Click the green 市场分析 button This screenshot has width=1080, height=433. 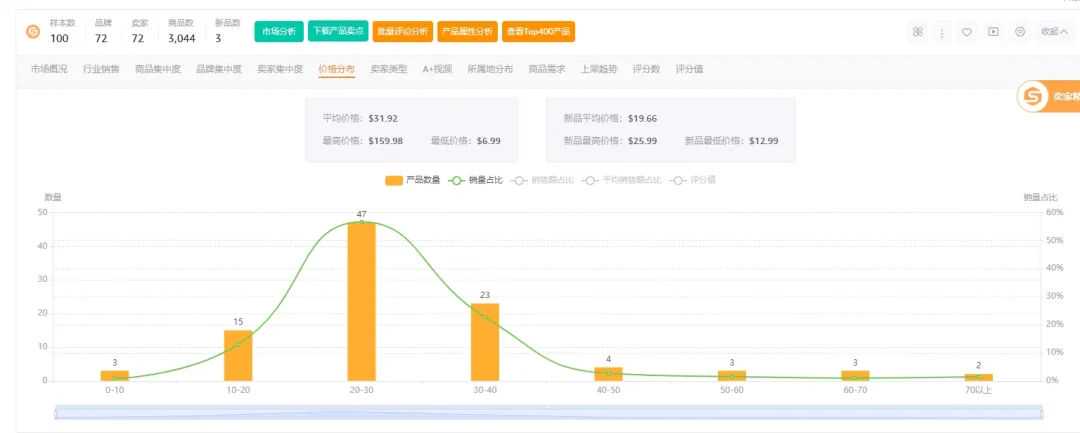(x=278, y=32)
